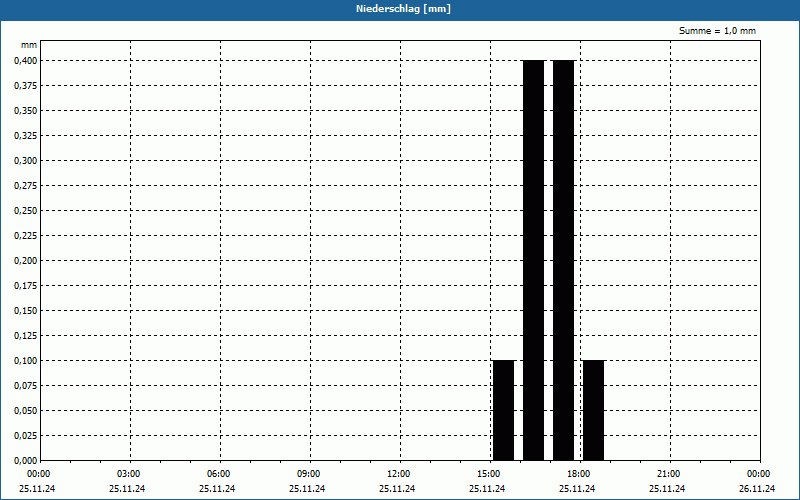Click the 00:00 label above the first 25.11.24
Image resolution: width=800 pixels, height=500 pixels.
pyautogui.click(x=38, y=474)
